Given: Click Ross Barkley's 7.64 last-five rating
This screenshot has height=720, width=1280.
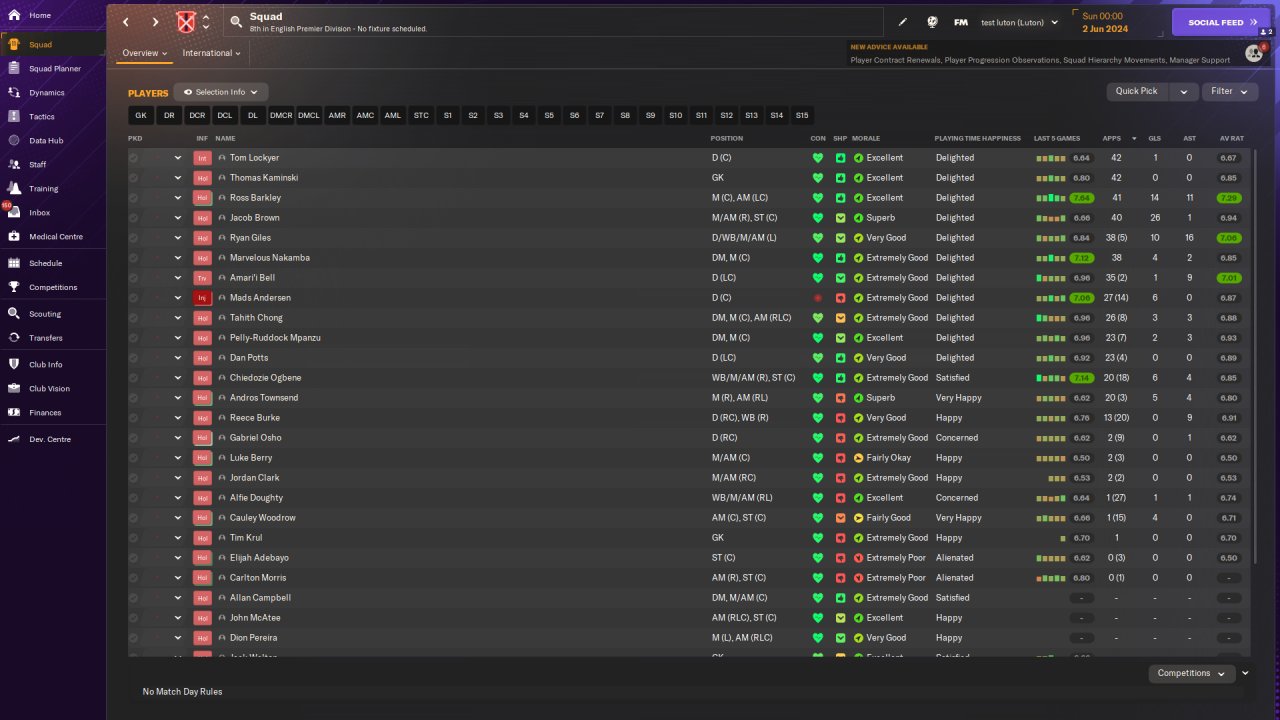Looking at the screenshot, I should [1082, 198].
